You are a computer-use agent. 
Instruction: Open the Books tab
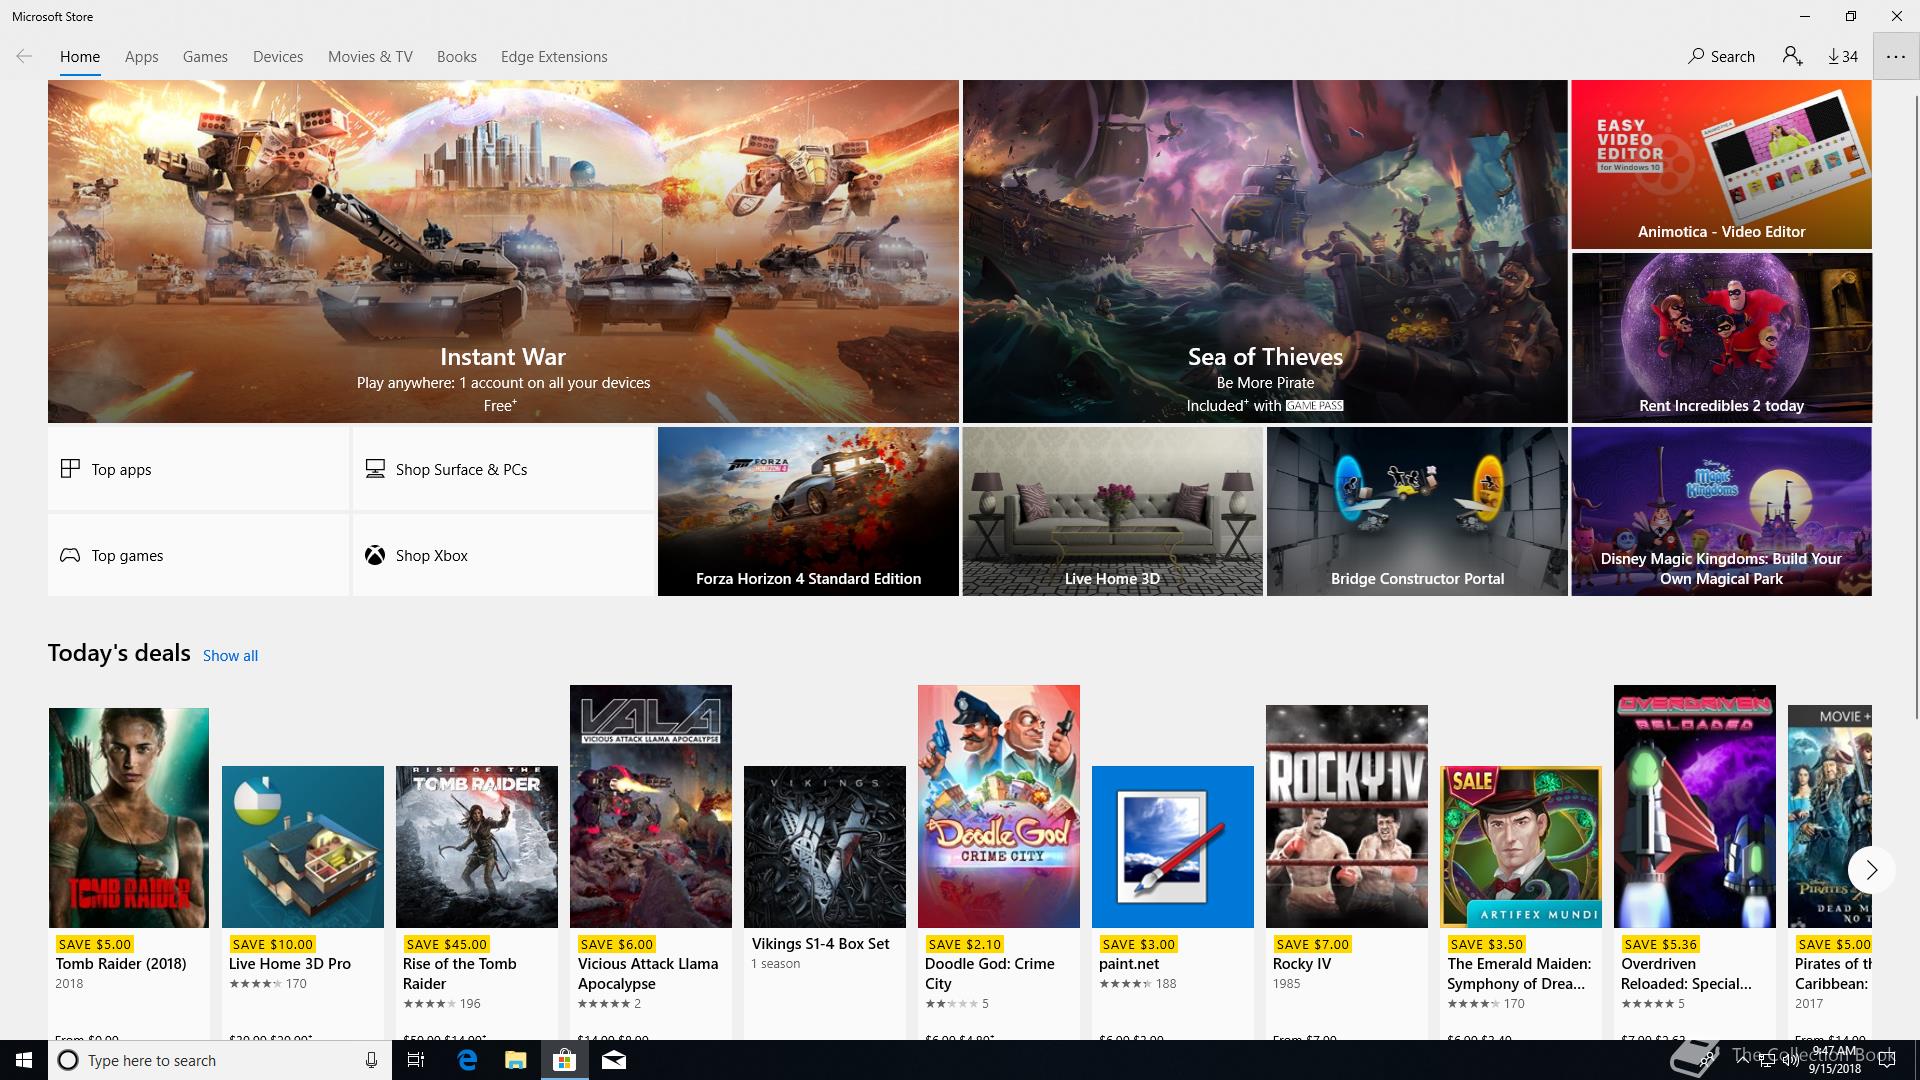(456, 56)
